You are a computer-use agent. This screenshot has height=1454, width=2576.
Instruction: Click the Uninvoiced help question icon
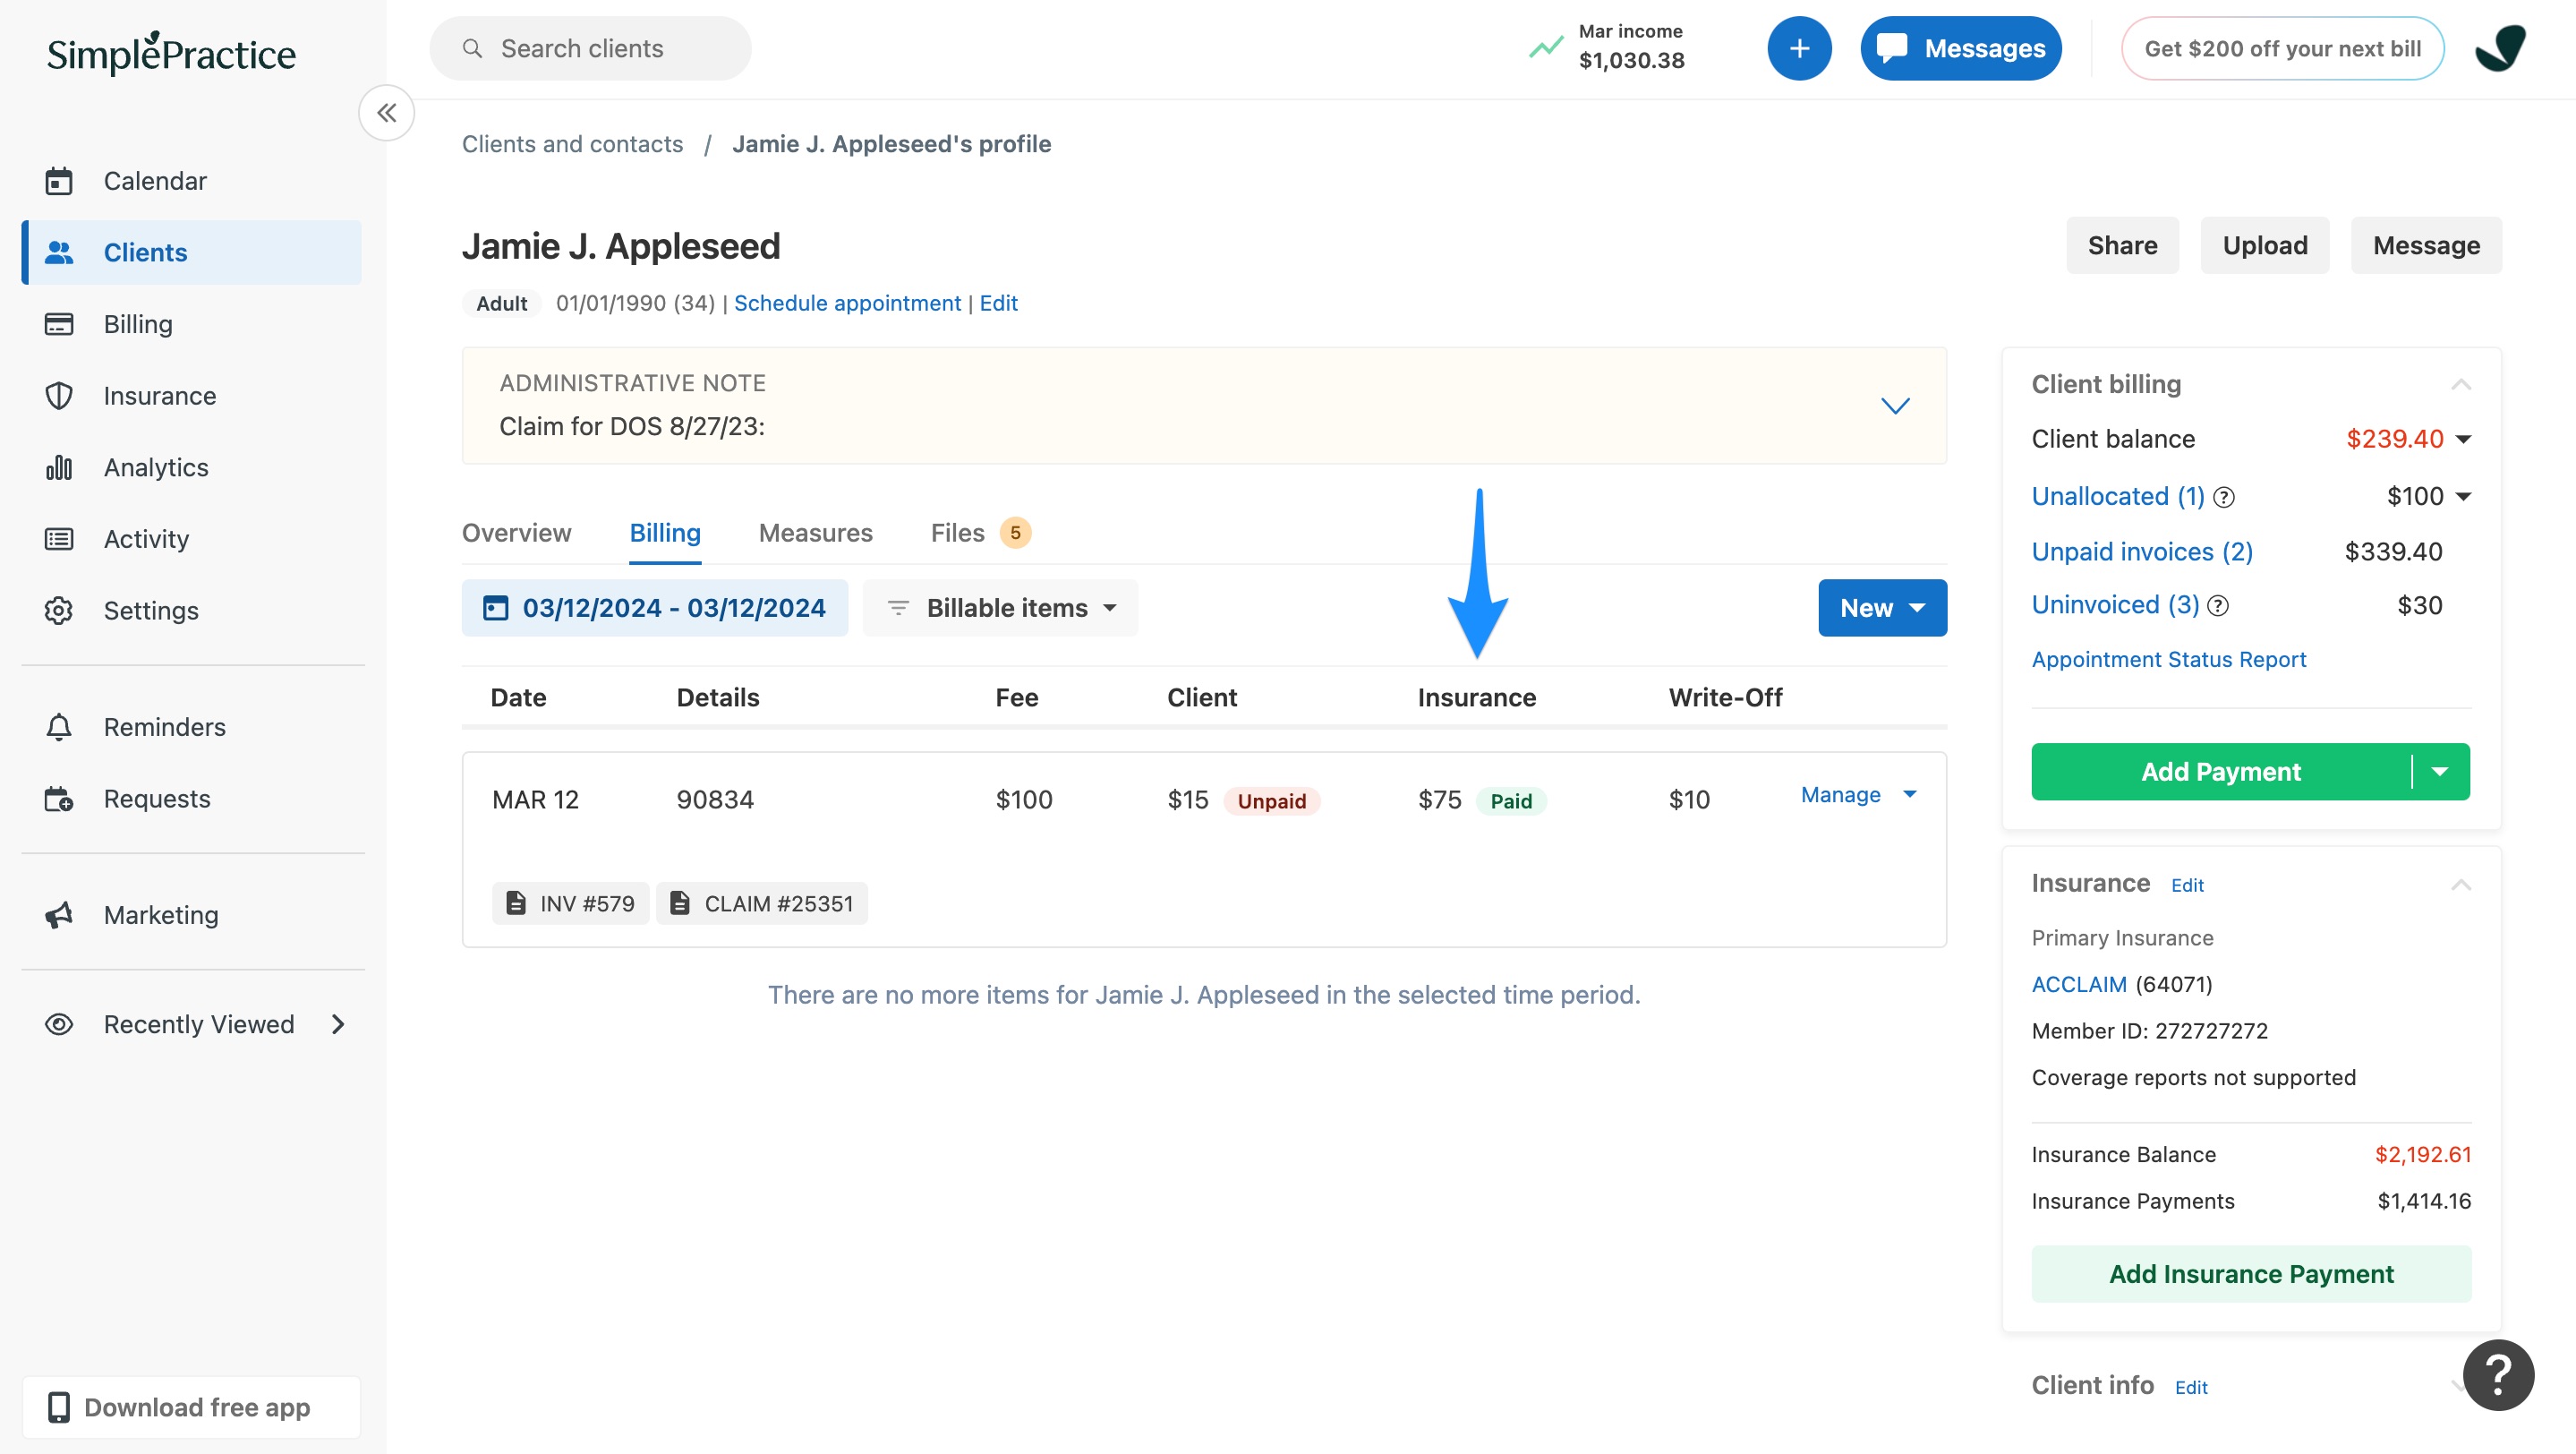(2218, 606)
